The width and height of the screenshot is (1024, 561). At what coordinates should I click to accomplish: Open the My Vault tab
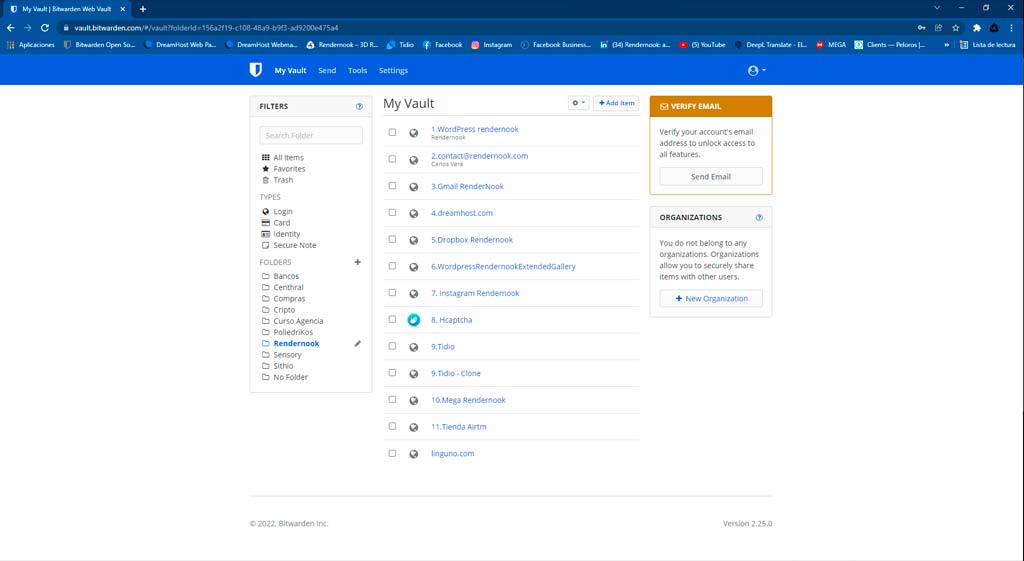click(x=290, y=71)
